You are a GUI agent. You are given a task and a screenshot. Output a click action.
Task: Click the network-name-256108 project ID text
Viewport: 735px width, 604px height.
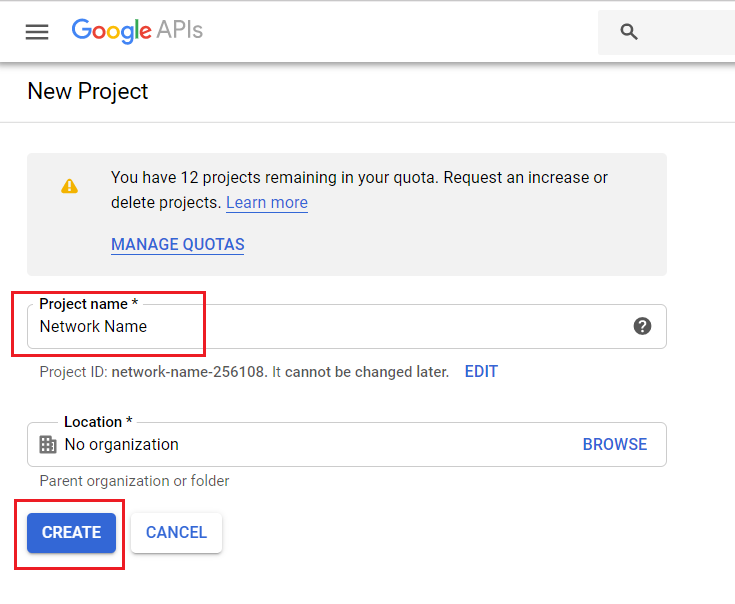pos(188,372)
